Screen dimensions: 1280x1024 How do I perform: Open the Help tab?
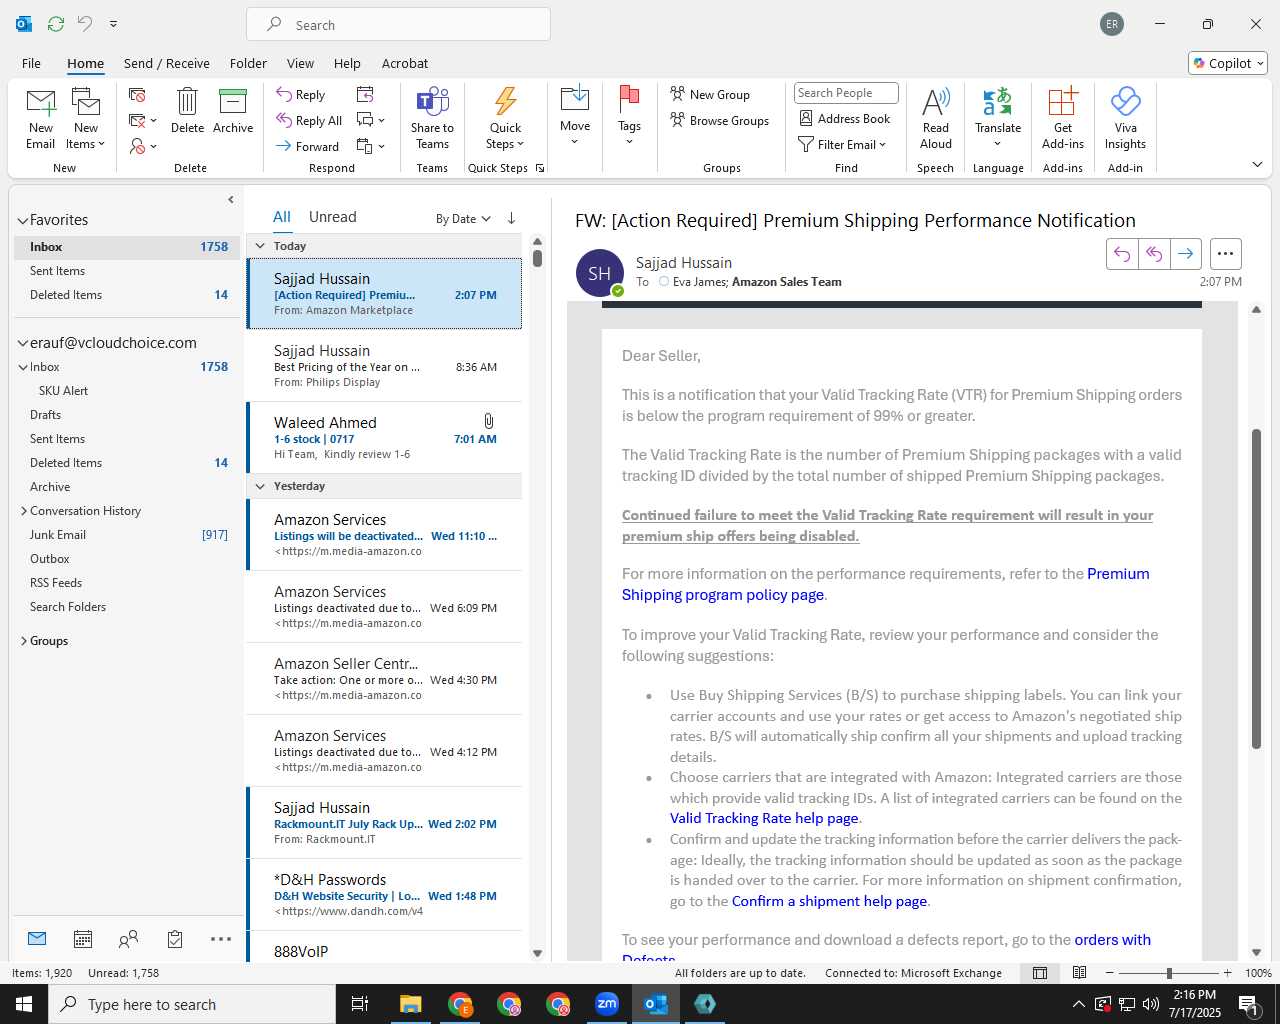click(347, 63)
